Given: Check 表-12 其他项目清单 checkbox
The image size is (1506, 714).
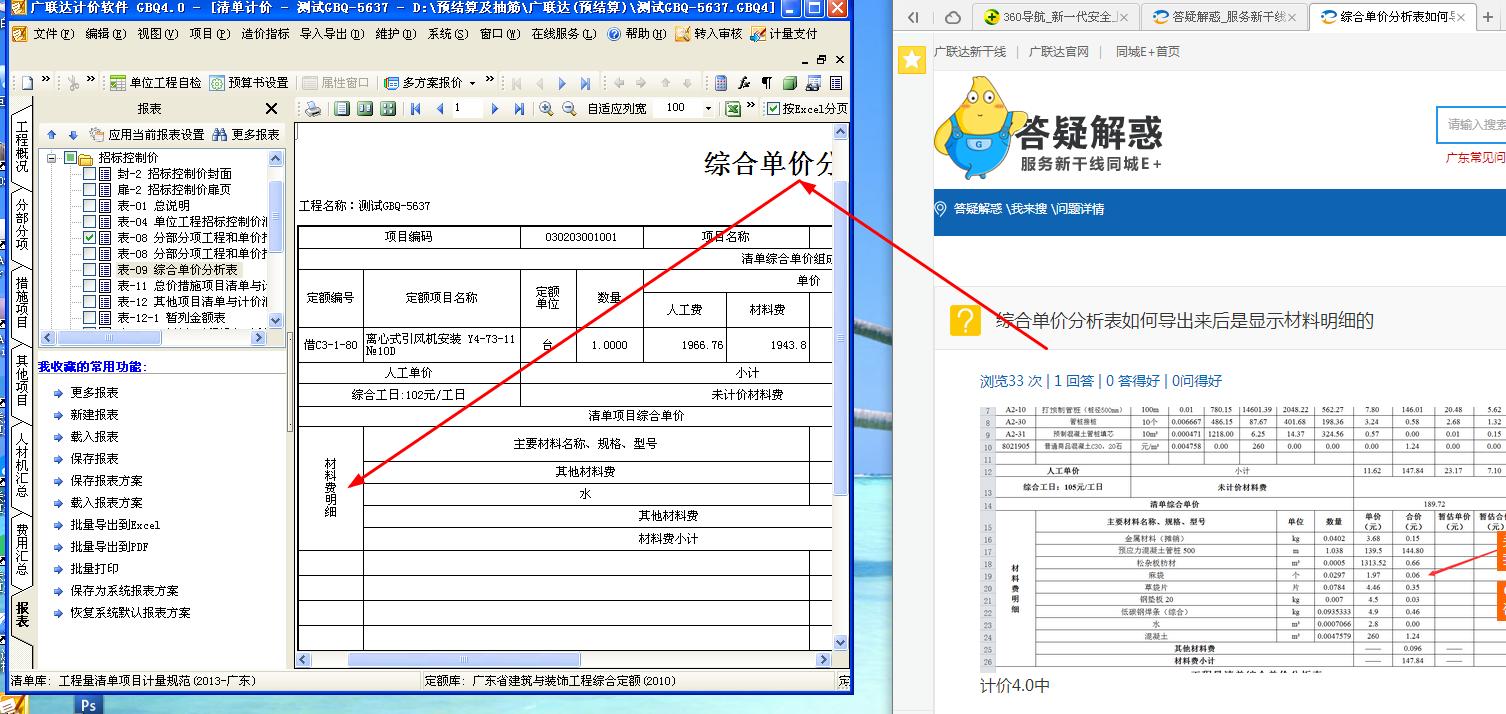Looking at the screenshot, I should click(90, 302).
